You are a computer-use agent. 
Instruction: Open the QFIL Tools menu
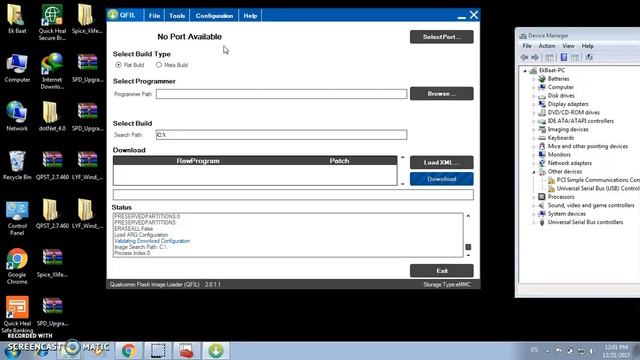pos(177,16)
